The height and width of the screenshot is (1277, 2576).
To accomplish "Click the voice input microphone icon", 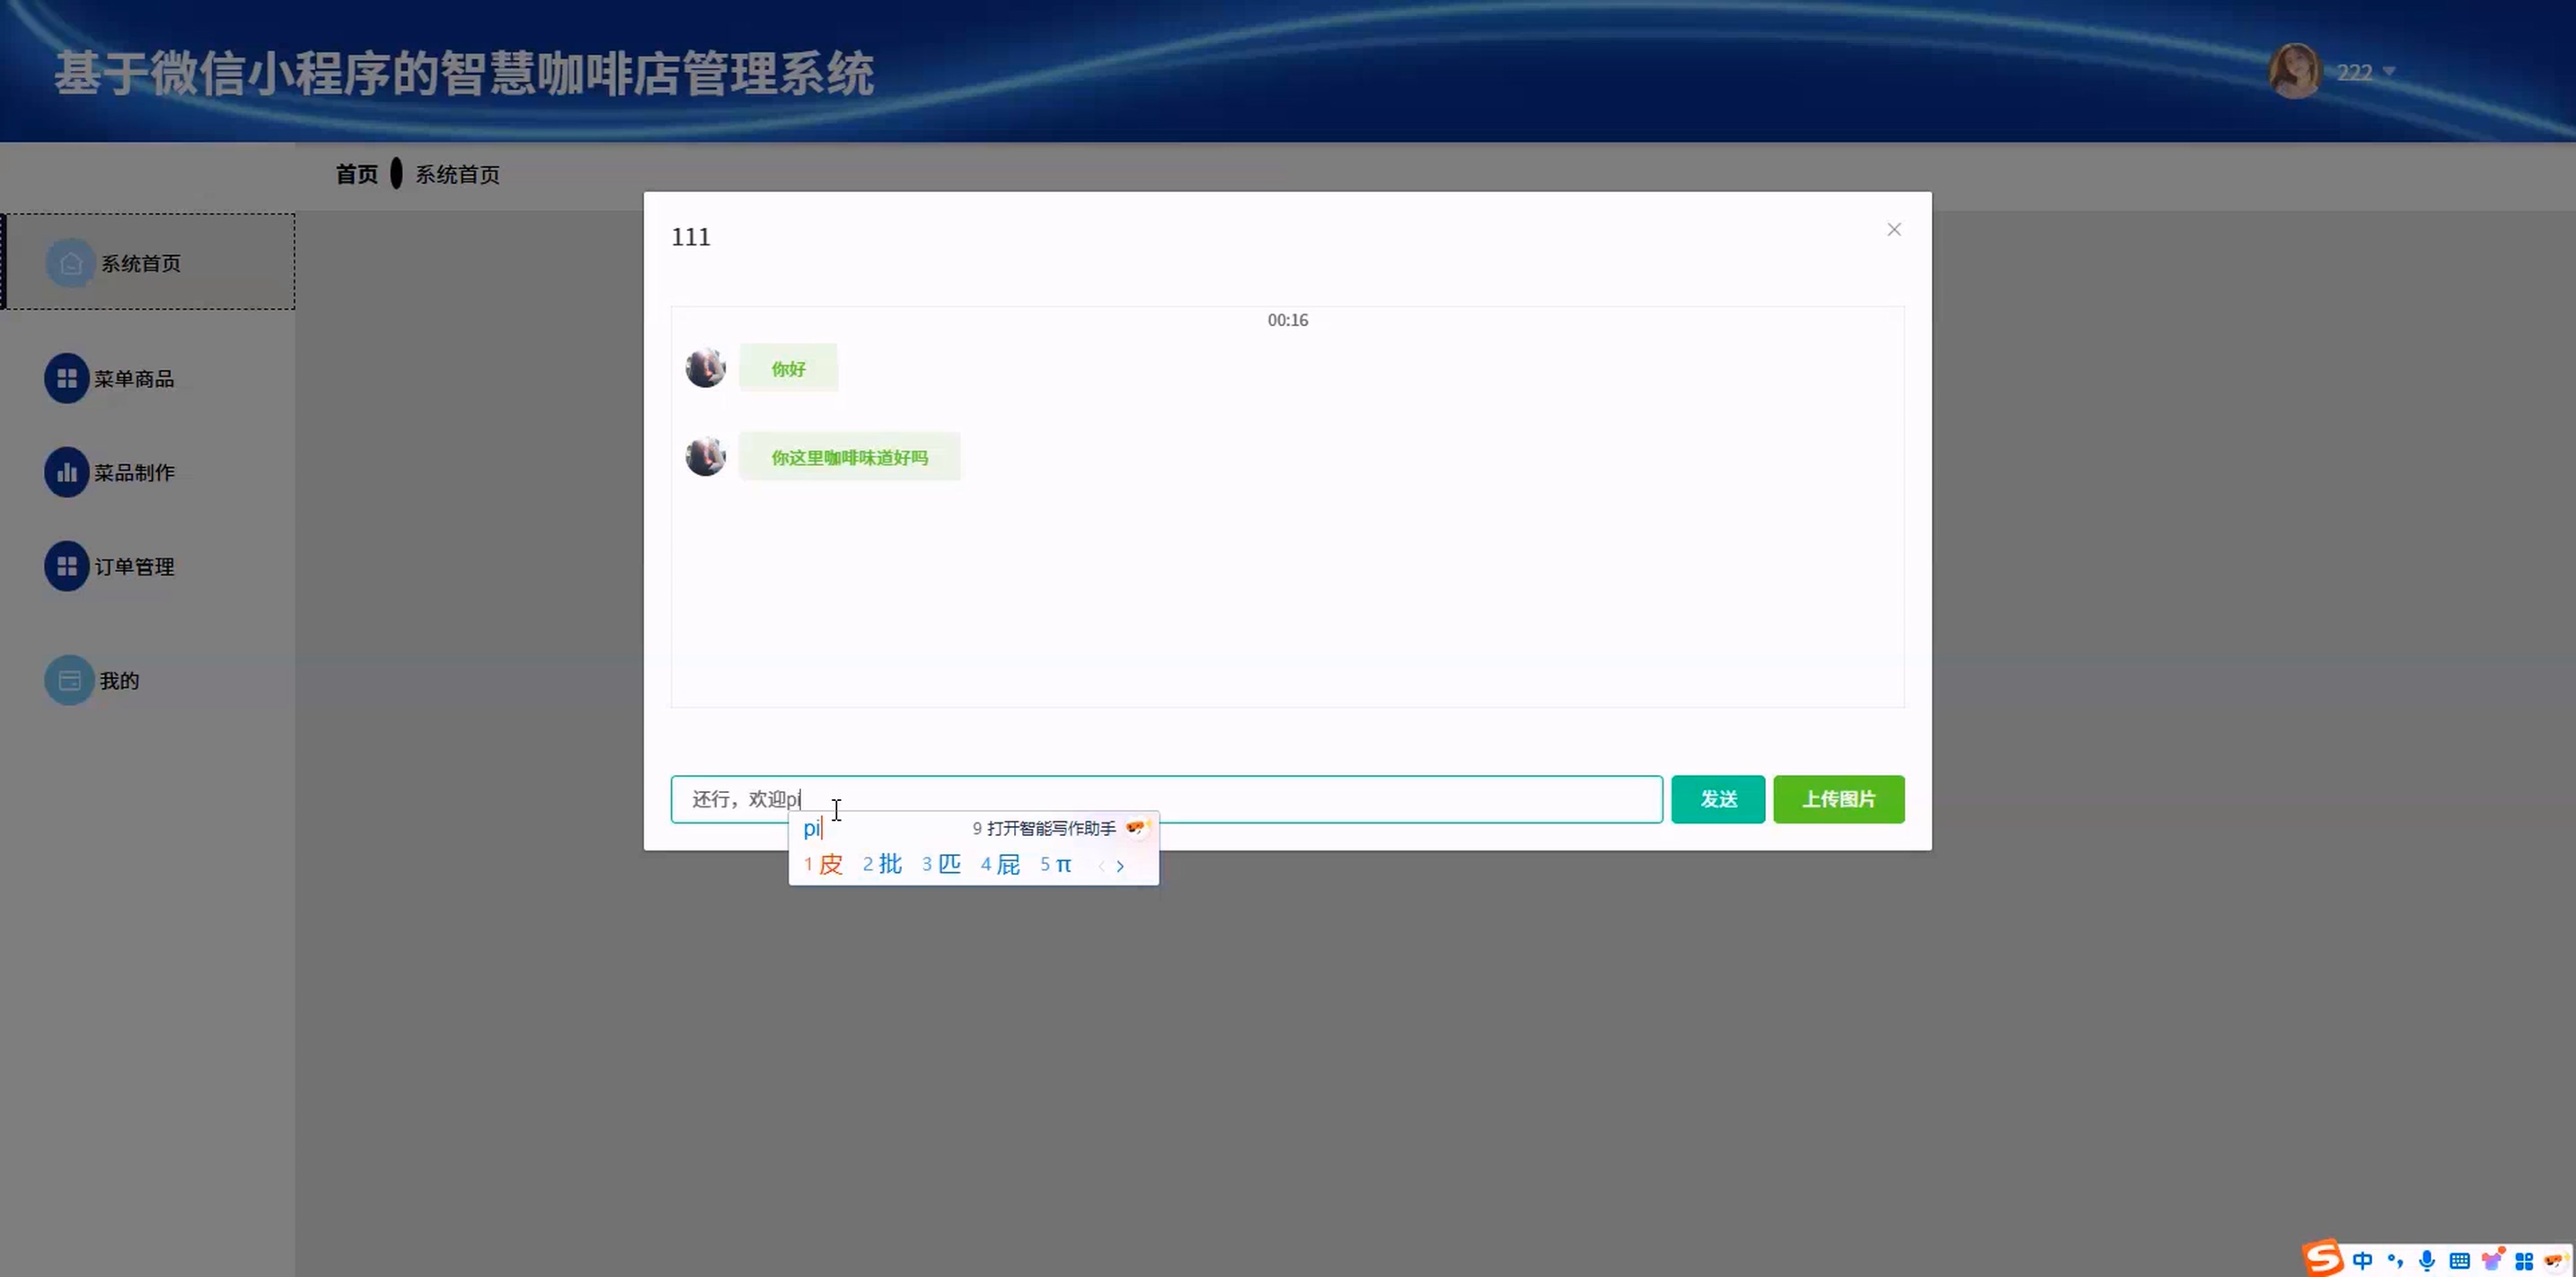I will (x=2427, y=1260).
